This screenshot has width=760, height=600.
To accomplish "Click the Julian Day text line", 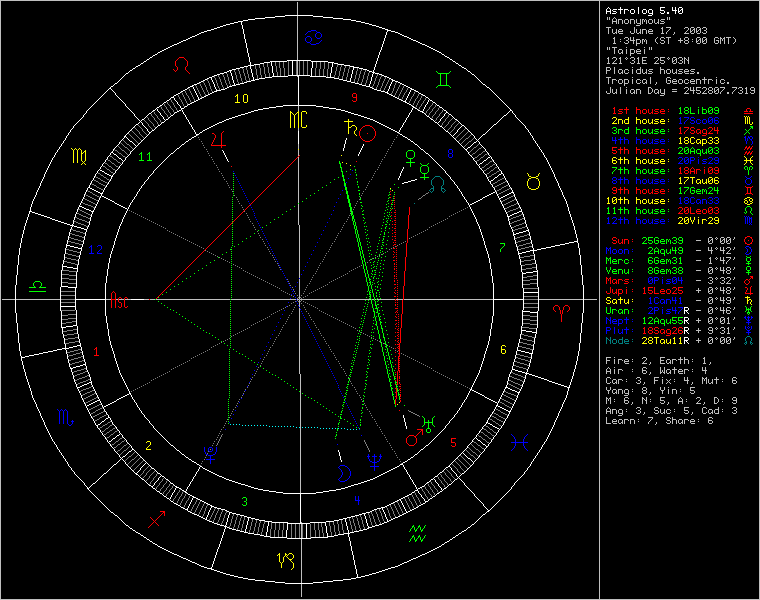I will [x=680, y=90].
